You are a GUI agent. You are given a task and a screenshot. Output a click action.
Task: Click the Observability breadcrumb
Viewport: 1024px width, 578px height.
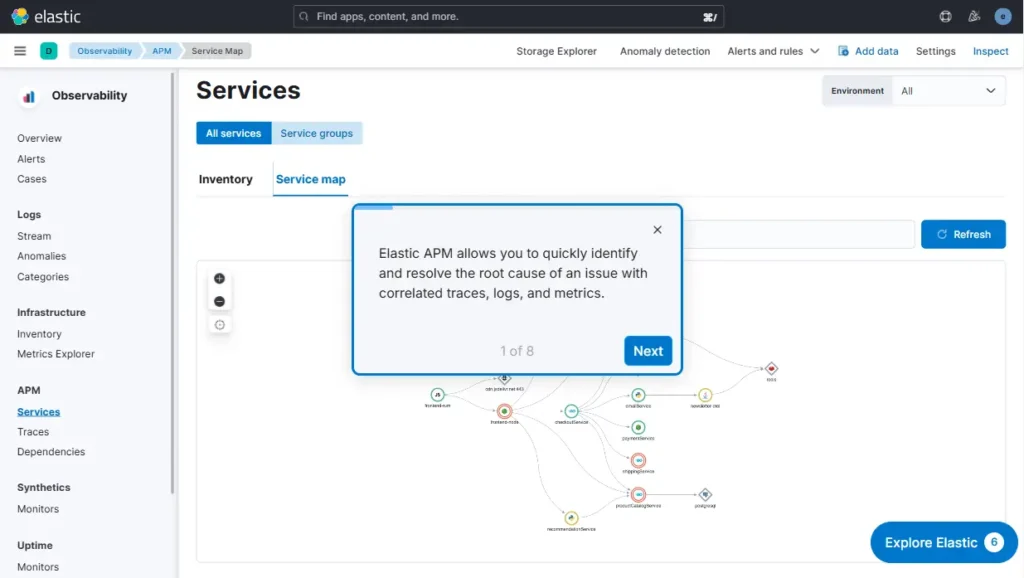tap(104, 51)
